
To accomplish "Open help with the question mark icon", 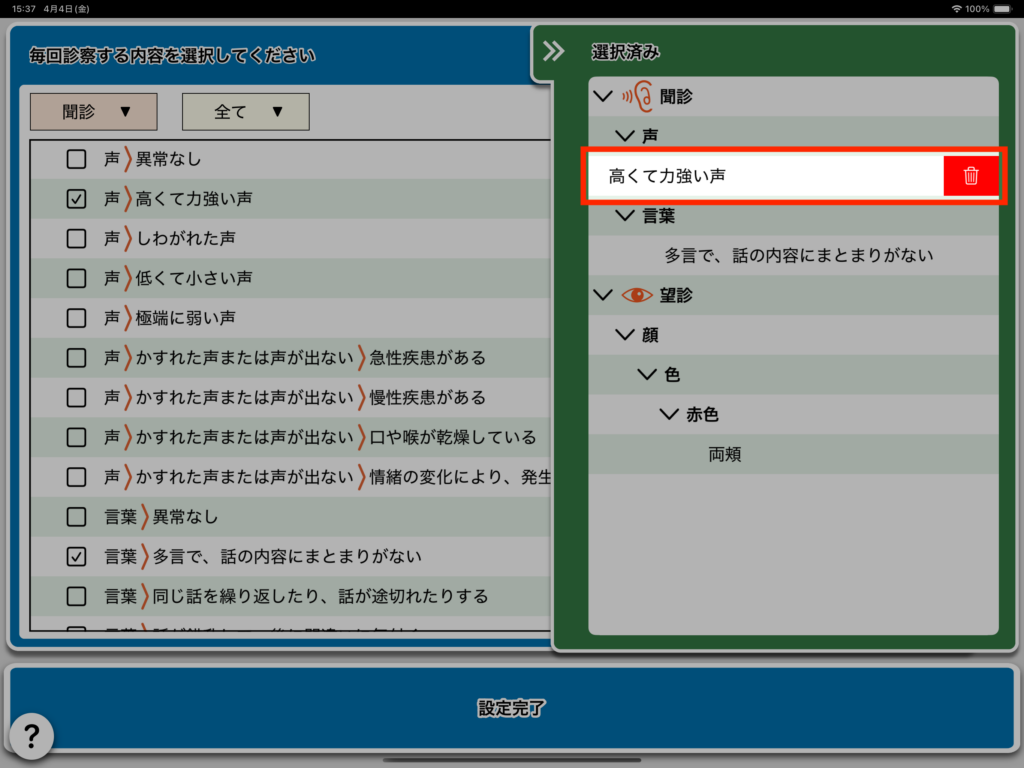I will pos(31,736).
